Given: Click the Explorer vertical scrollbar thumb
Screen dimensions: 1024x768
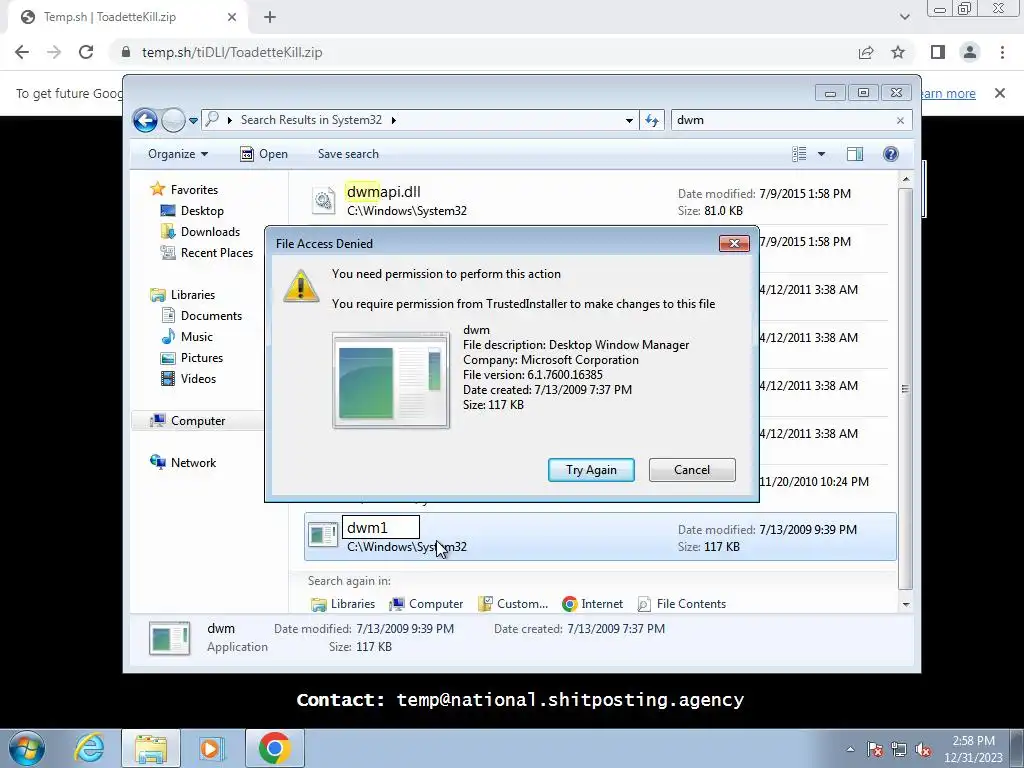Looking at the screenshot, I should [x=906, y=389].
